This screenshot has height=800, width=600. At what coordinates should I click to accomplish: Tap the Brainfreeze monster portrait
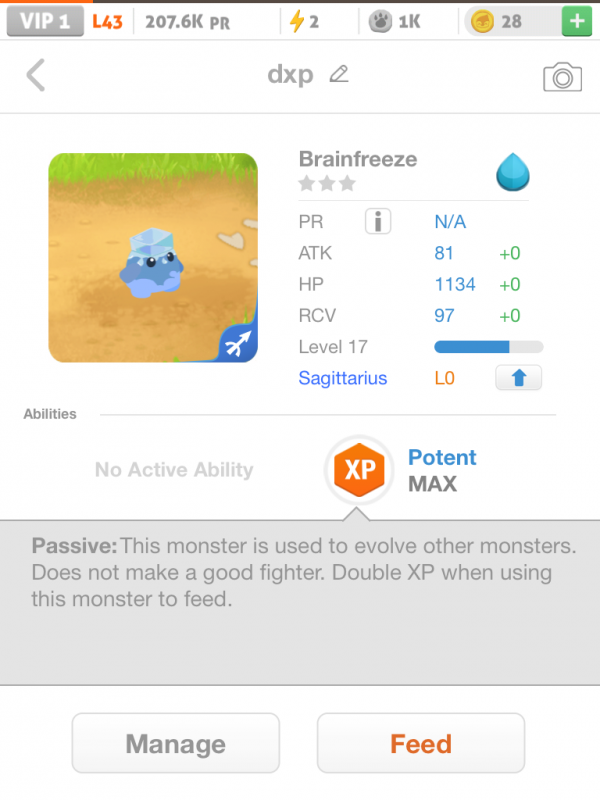[153, 257]
